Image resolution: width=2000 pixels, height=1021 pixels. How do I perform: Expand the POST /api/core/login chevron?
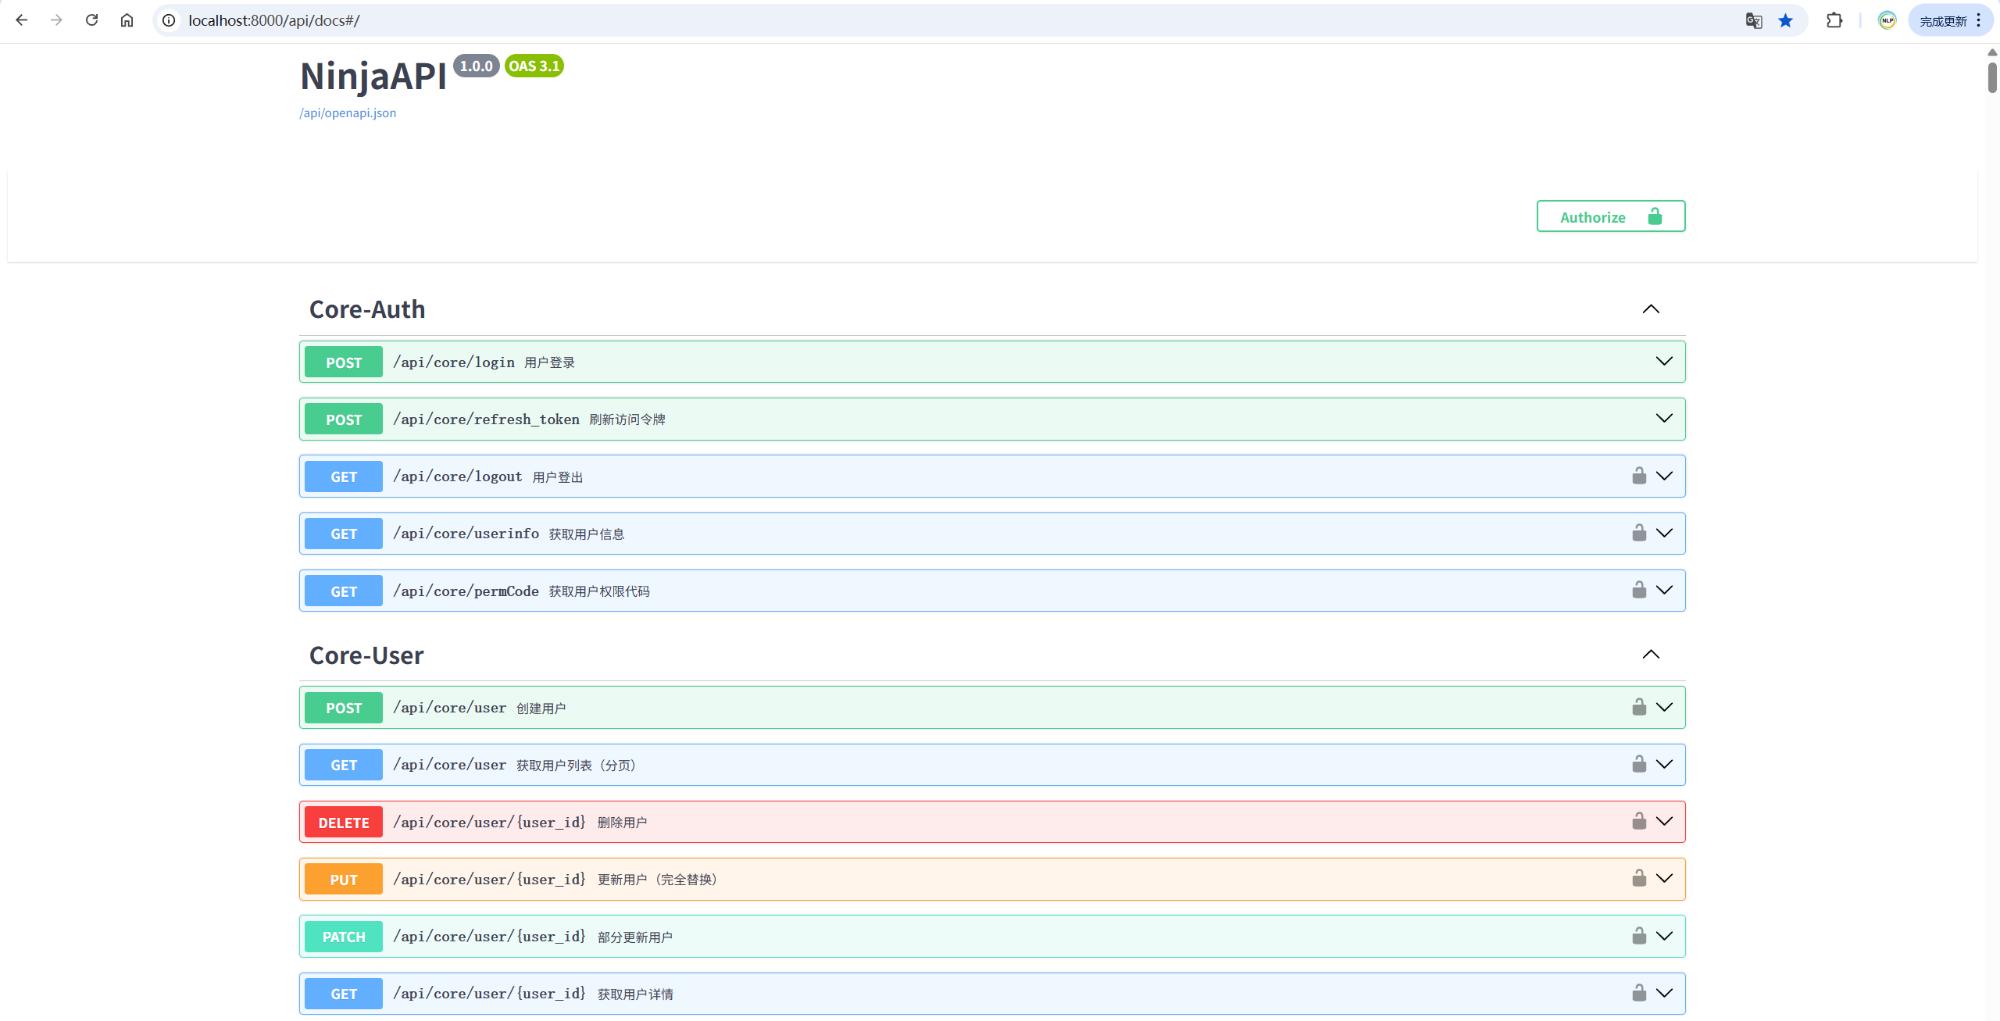[x=1664, y=361]
